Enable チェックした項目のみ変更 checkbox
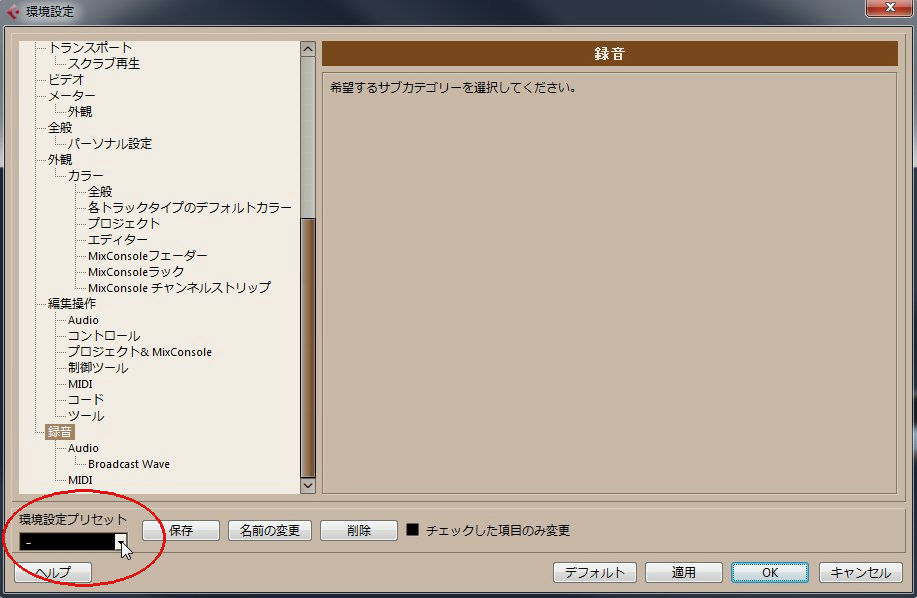917x598 pixels. click(x=412, y=530)
